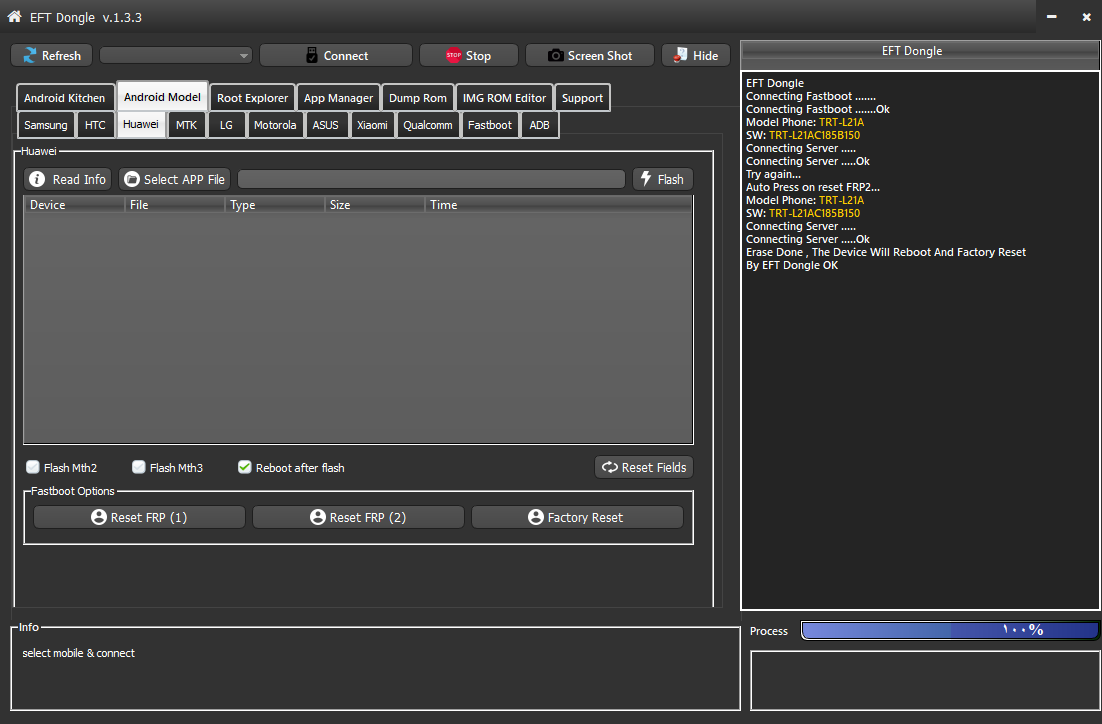Click the Read Info button label

point(79,179)
